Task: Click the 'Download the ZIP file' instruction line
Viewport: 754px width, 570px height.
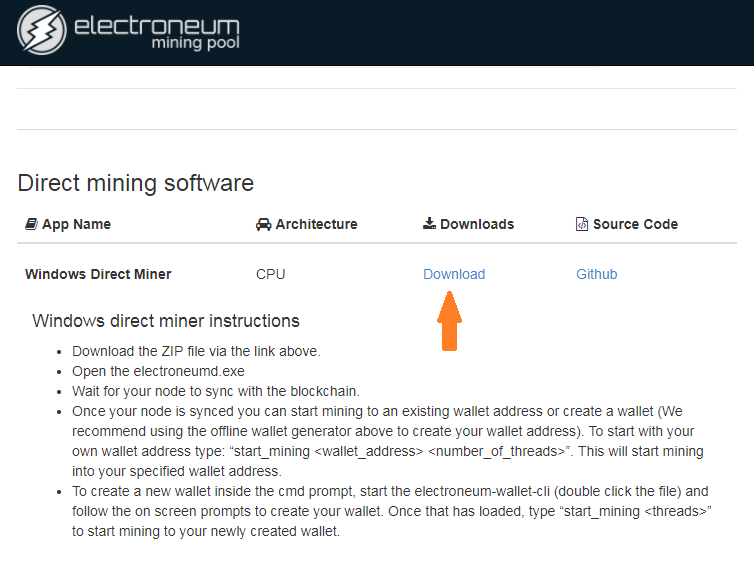Action: point(196,351)
